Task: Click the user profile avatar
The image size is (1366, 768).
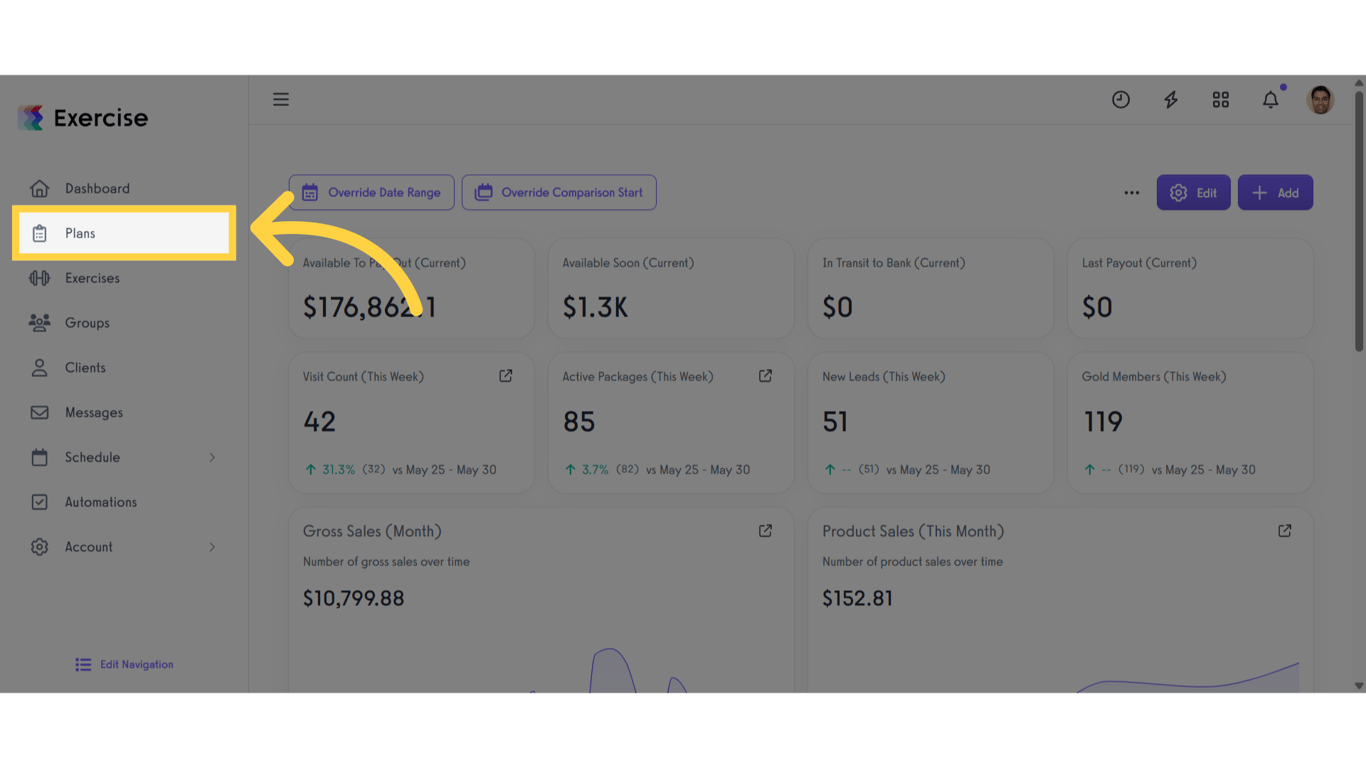Action: point(1320,100)
